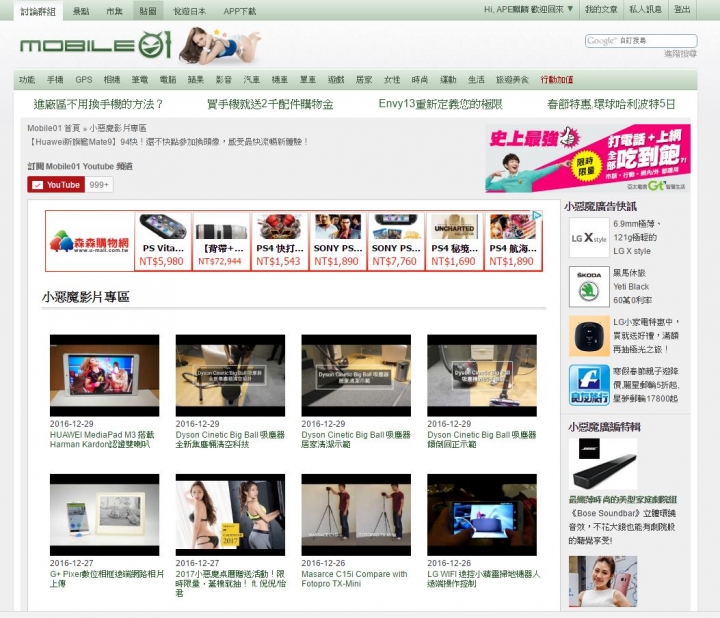Click the AdChoices icon on the shopping banner
Screen dimensions: 720x618
pos(536,215)
